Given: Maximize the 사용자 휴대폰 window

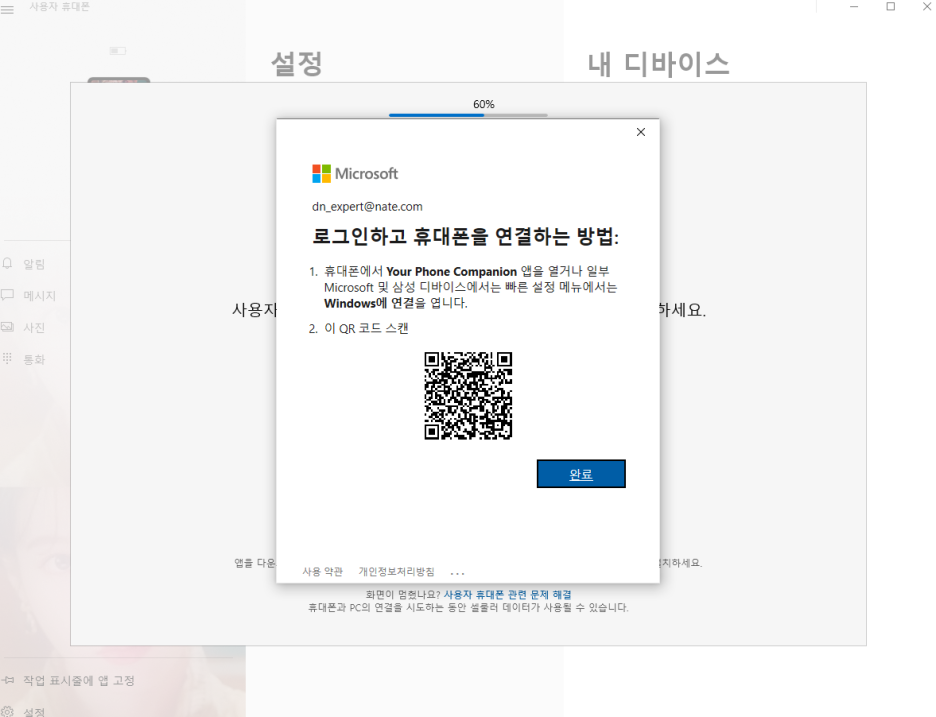Looking at the screenshot, I should tap(891, 7).
